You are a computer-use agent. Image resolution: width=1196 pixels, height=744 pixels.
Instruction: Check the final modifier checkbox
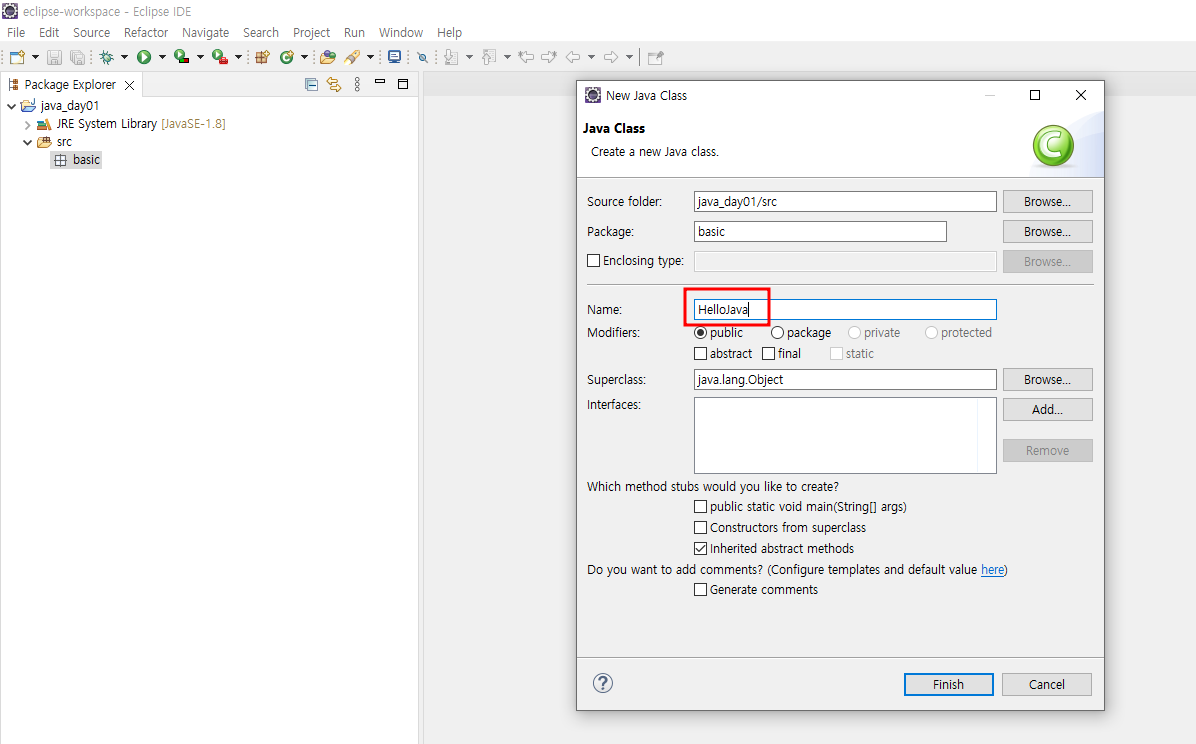point(769,353)
